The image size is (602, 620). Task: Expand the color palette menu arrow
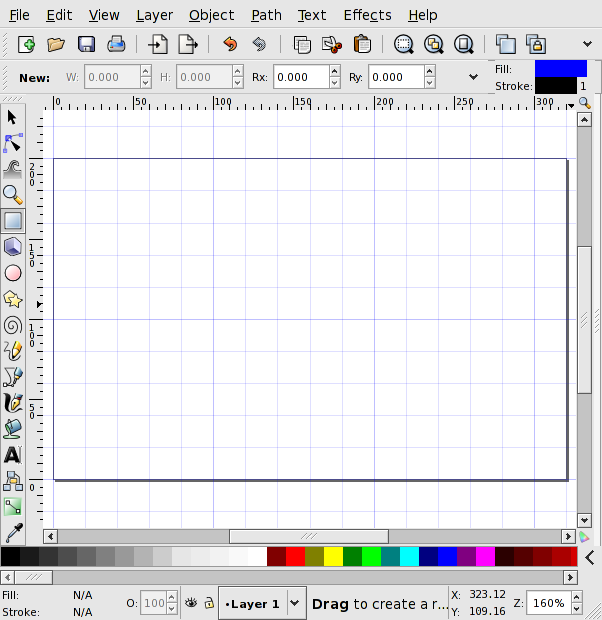click(590, 557)
